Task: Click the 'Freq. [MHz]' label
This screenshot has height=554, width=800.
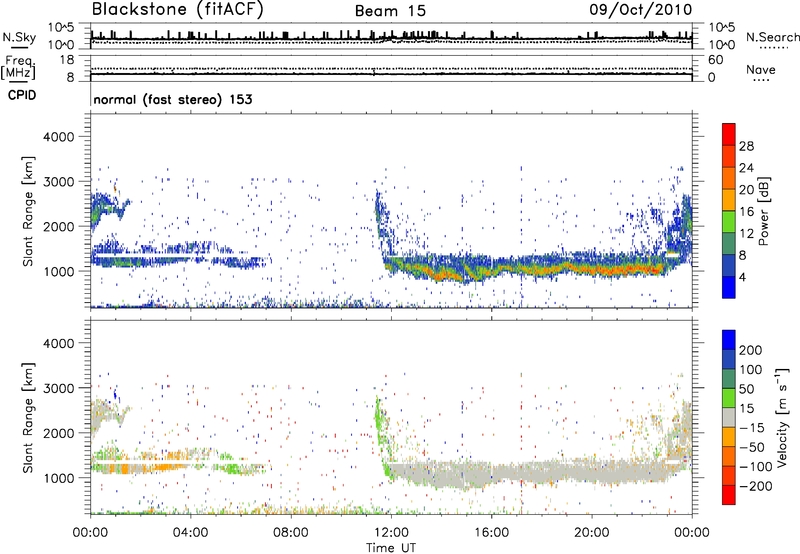Action: pos(18,67)
